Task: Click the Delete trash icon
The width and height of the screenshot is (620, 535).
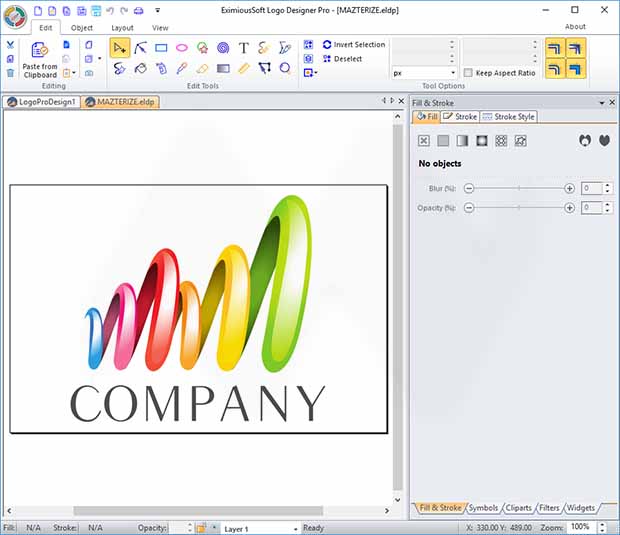Action: click(x=10, y=73)
